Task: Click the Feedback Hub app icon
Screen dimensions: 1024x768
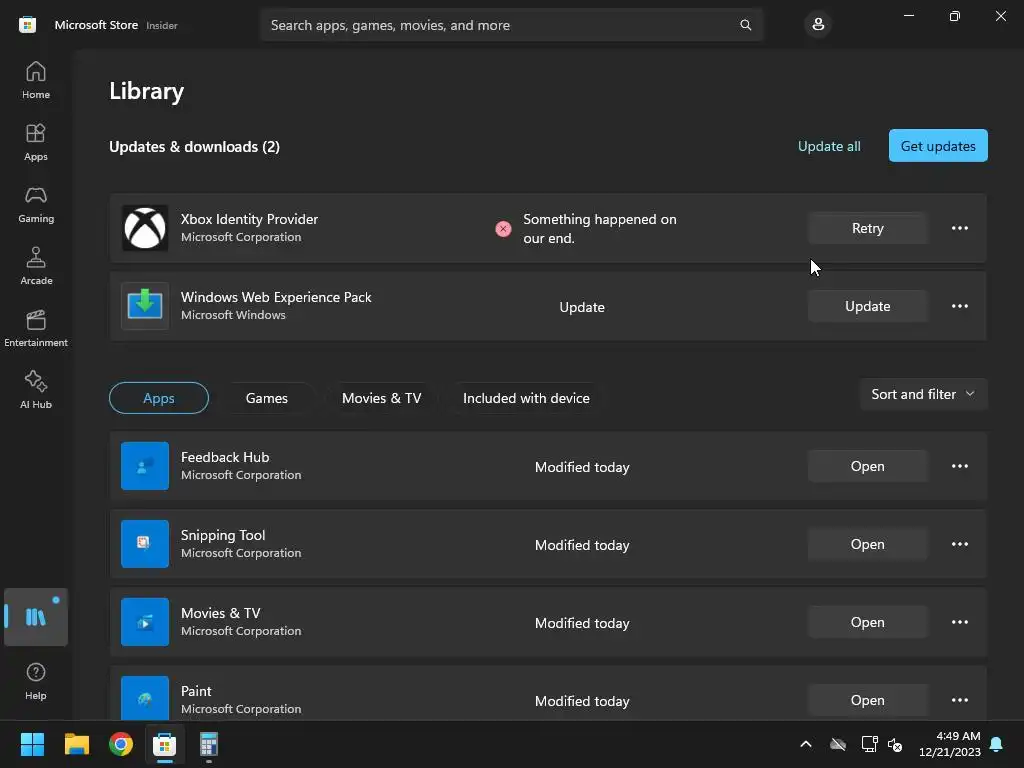Action: pyautogui.click(x=145, y=466)
